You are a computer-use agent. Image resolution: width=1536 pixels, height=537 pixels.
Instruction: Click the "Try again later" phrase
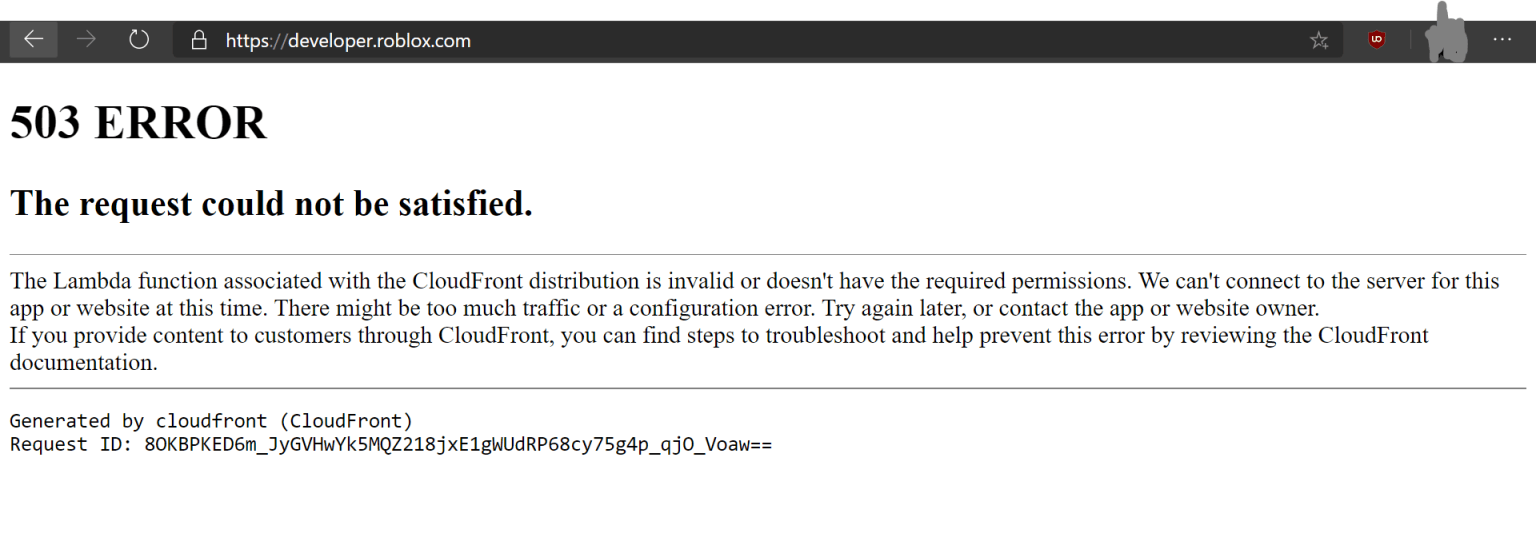coord(890,308)
